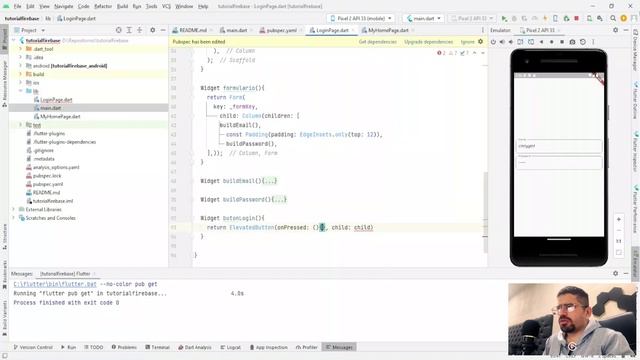Select opened file target icon in Project panel
The height and width of the screenshot is (360, 640).
118,30
